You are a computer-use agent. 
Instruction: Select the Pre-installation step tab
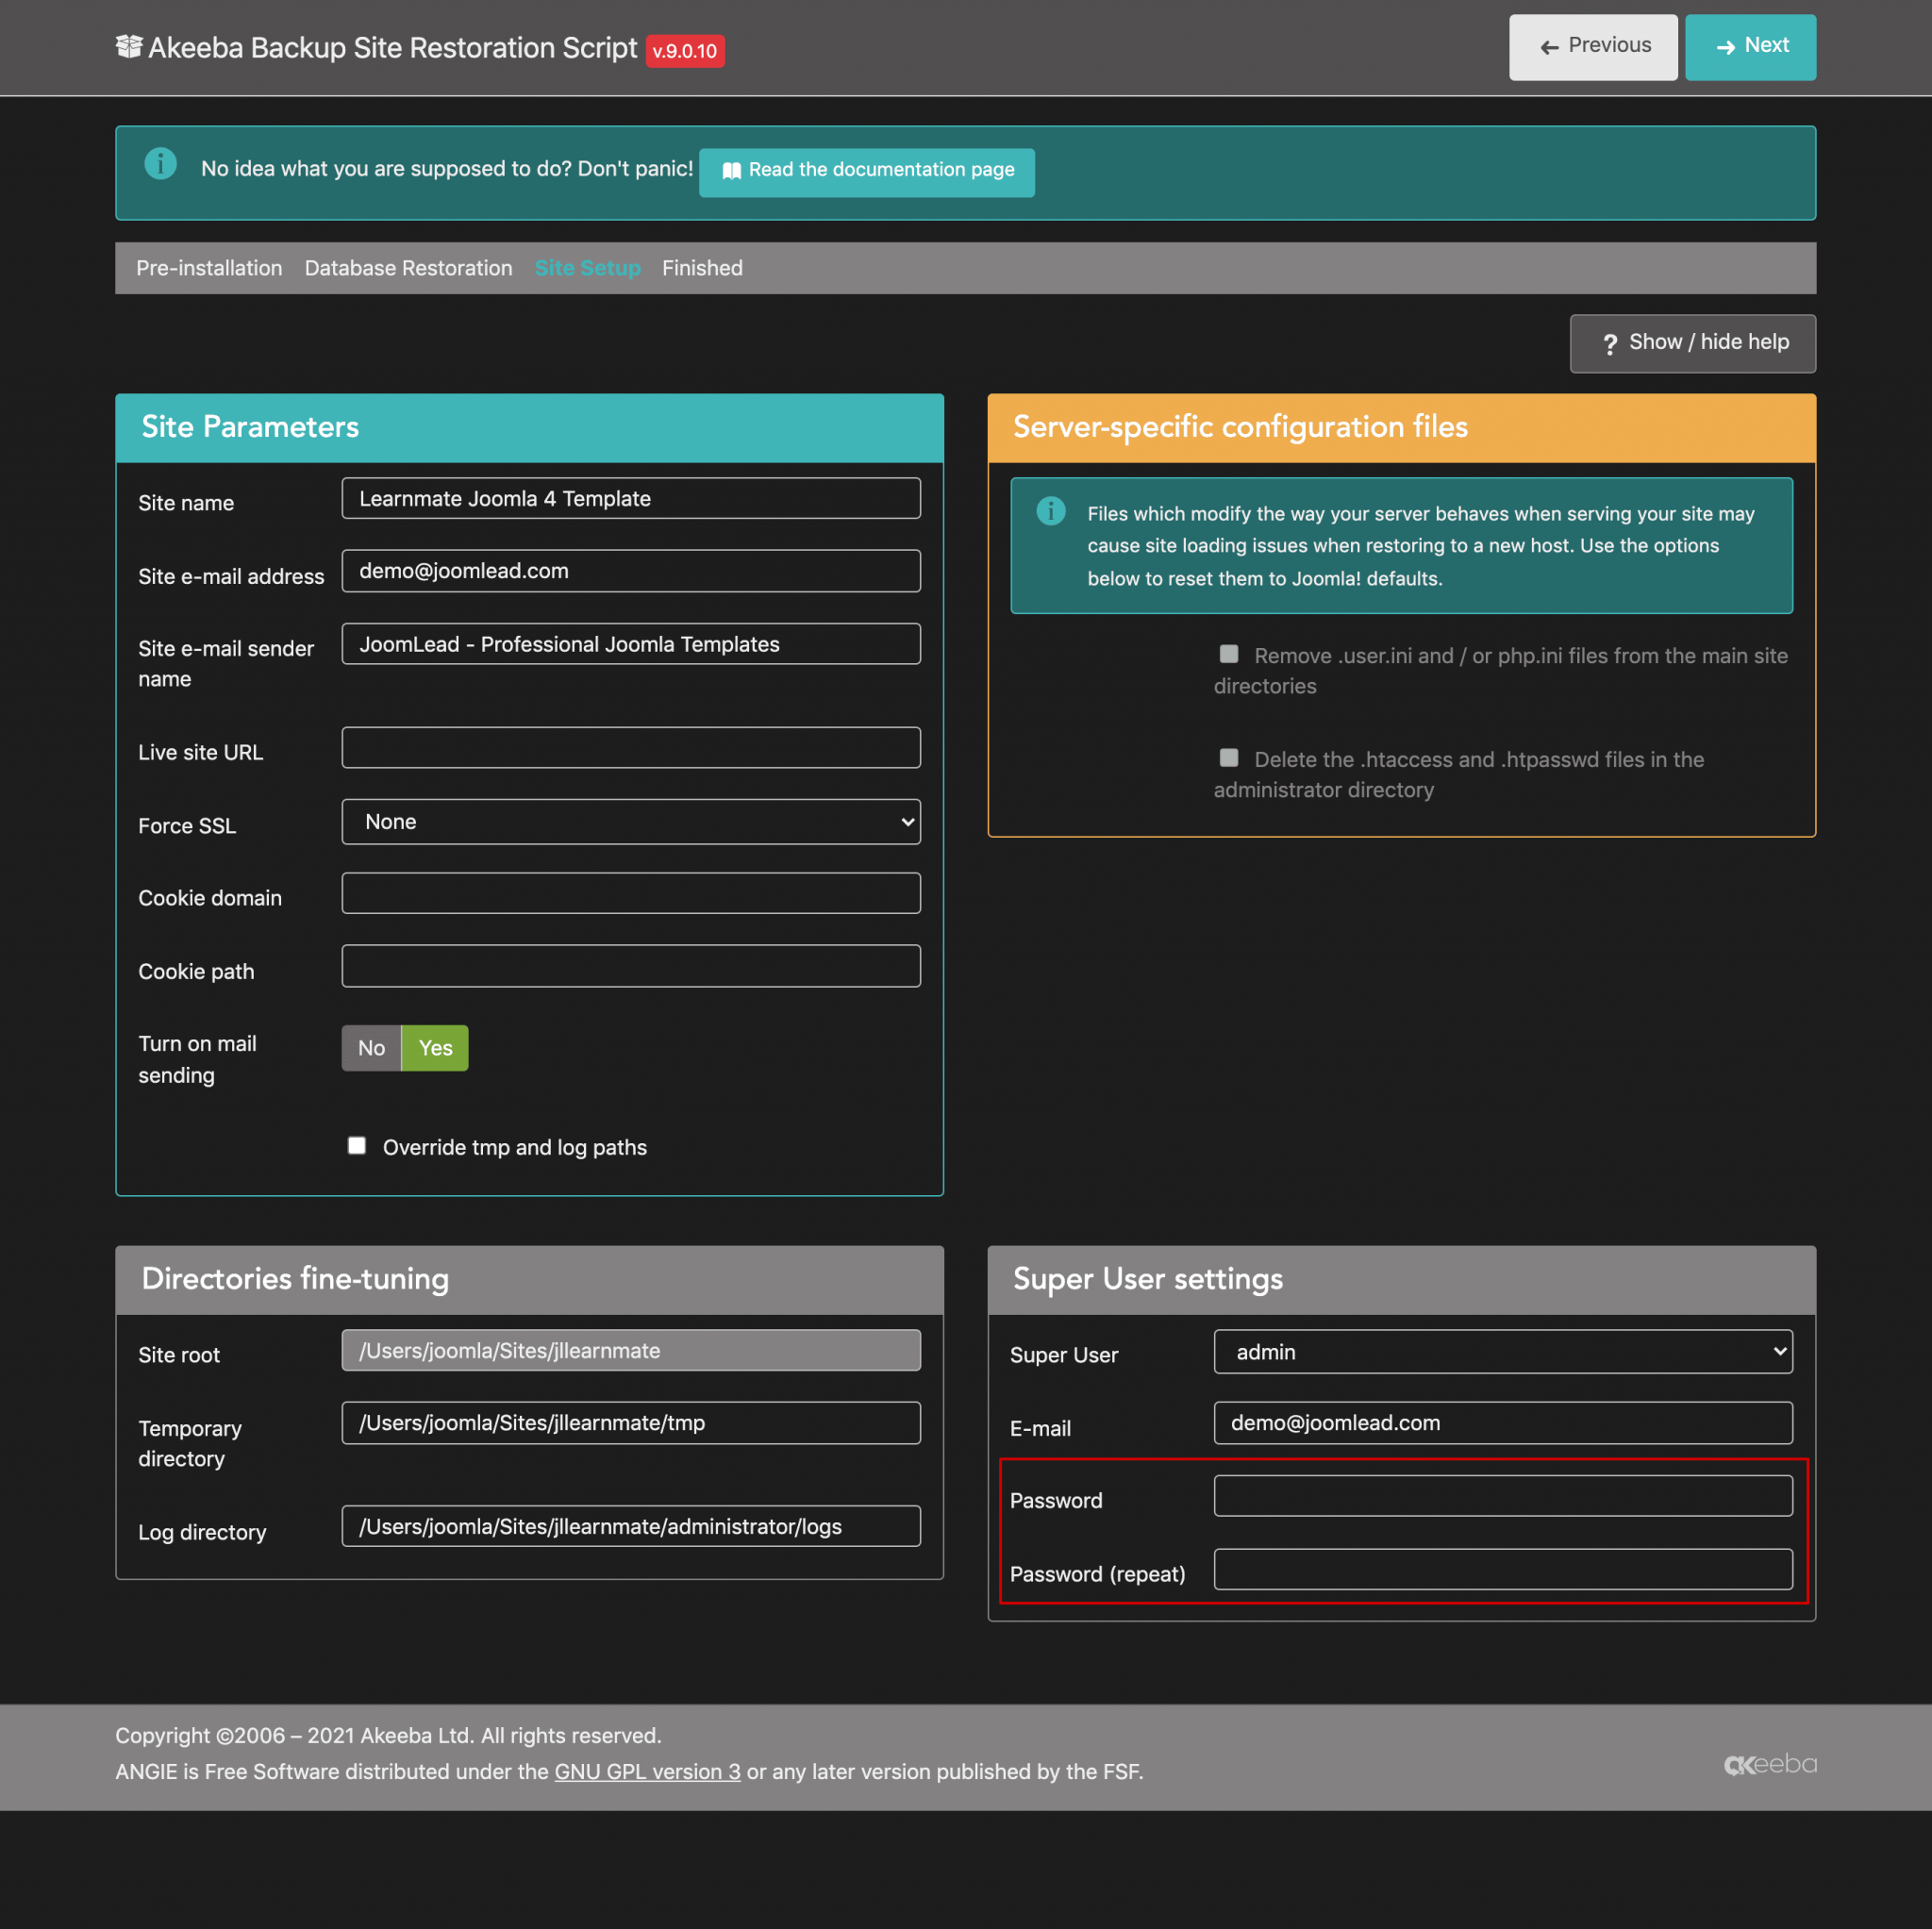coord(209,268)
